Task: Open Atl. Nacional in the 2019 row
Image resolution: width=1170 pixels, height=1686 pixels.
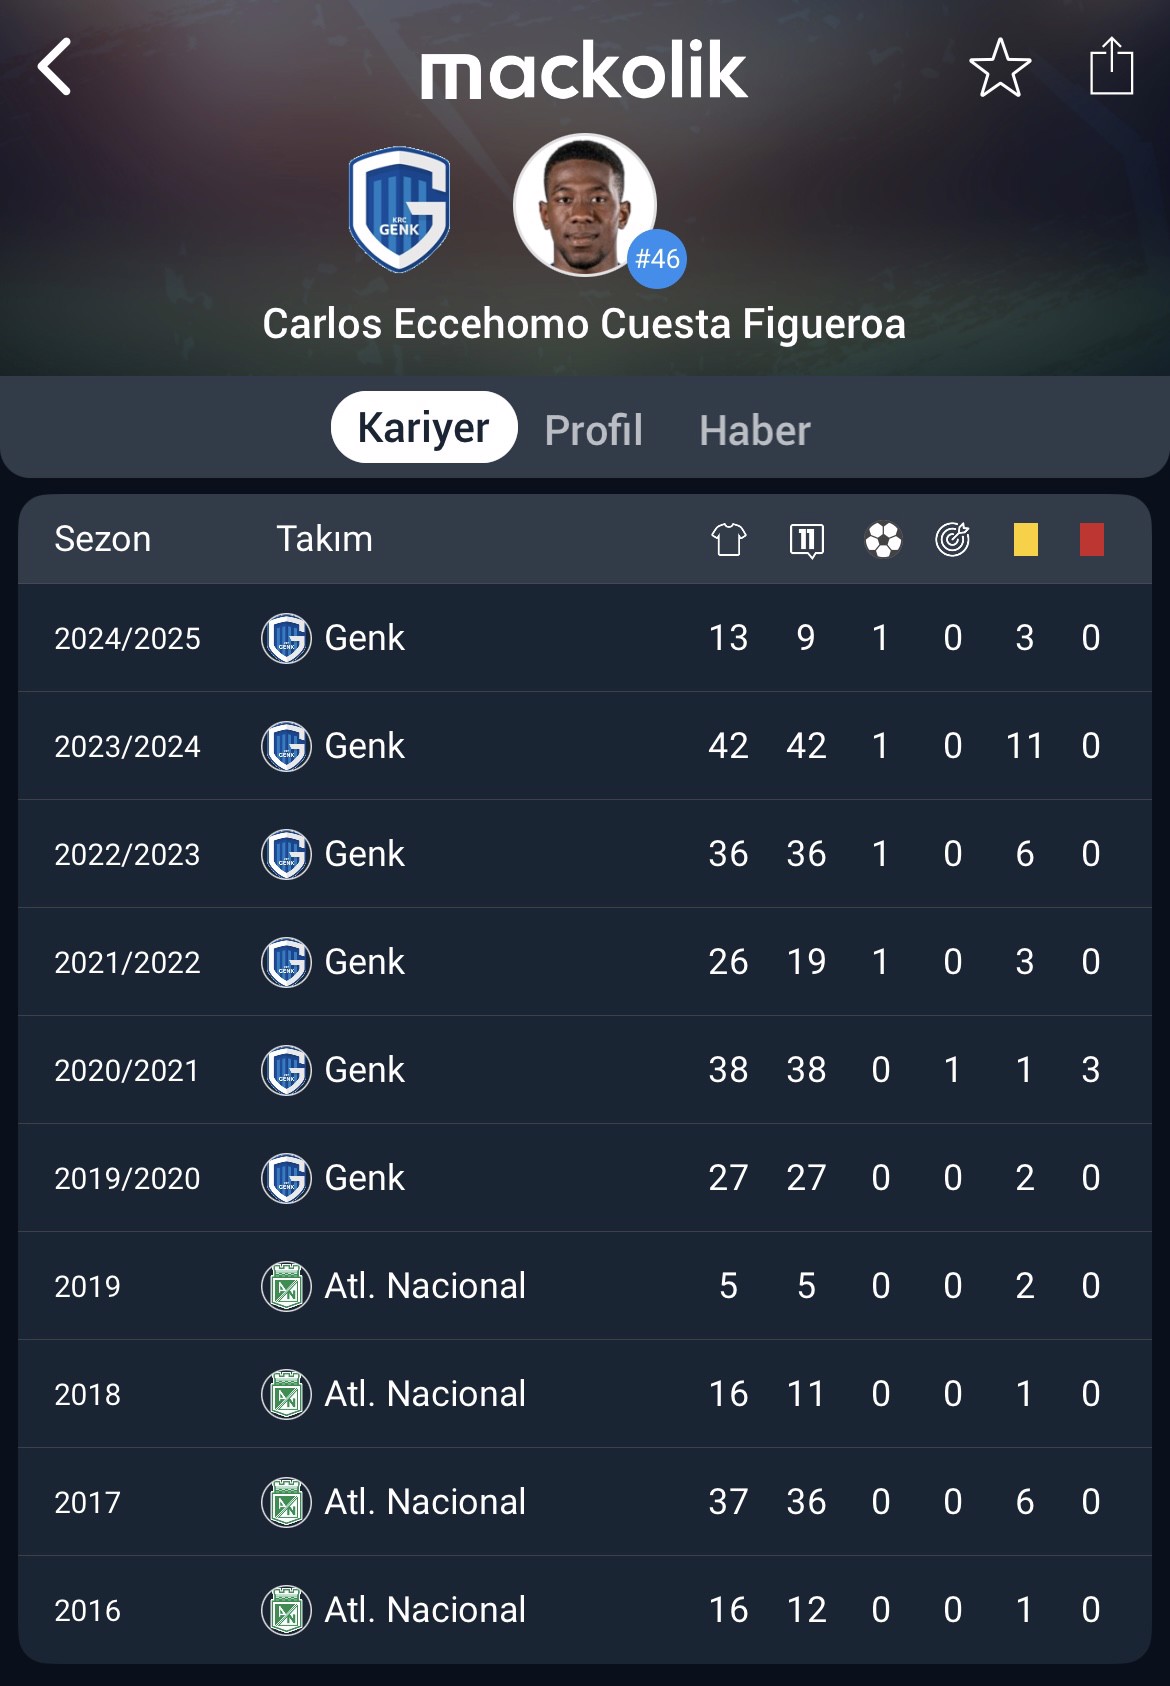Action: (425, 1286)
